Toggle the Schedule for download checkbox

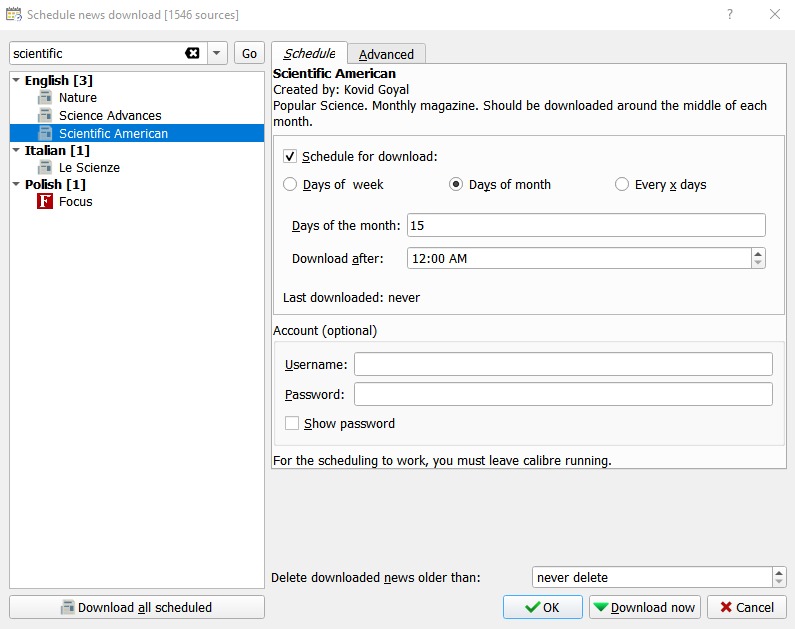click(x=290, y=156)
